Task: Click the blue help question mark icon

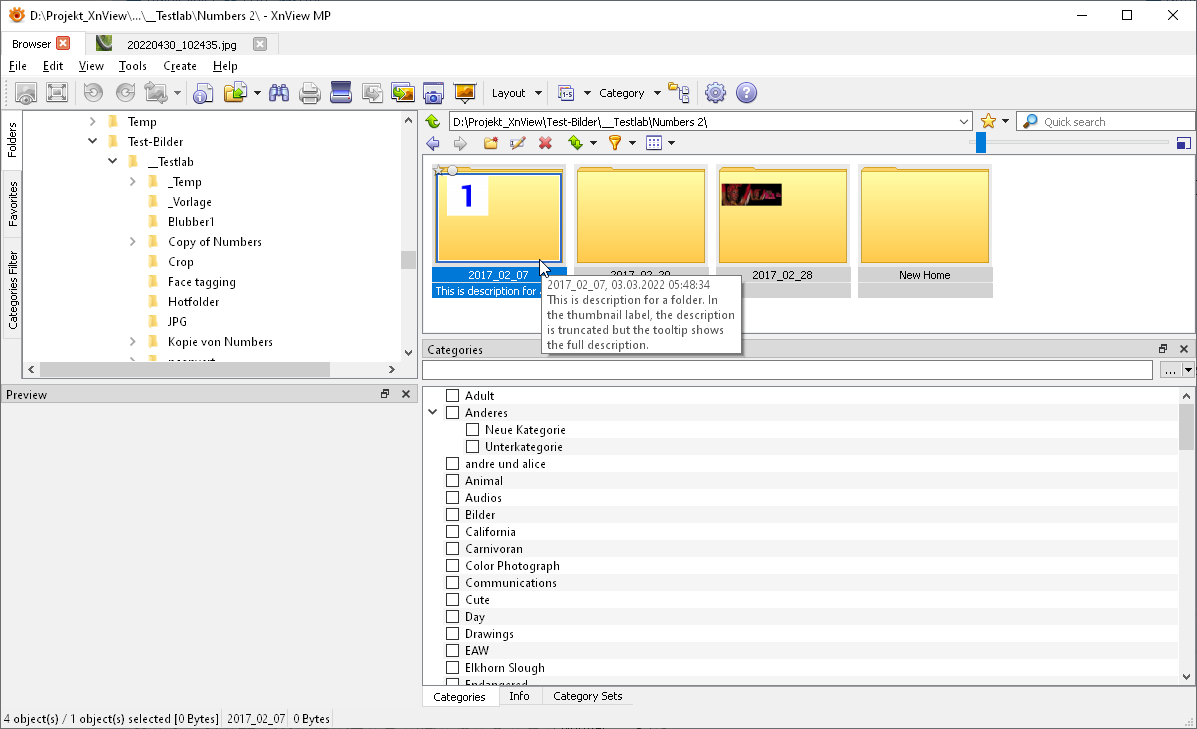Action: click(x=746, y=93)
